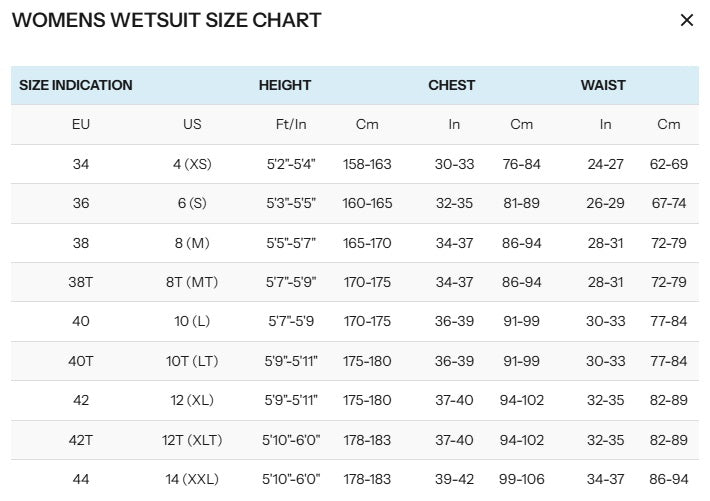Screen dimensions: 710x501
Task: Close the Womens Wetsuit Size Chart
Action: (x=686, y=21)
